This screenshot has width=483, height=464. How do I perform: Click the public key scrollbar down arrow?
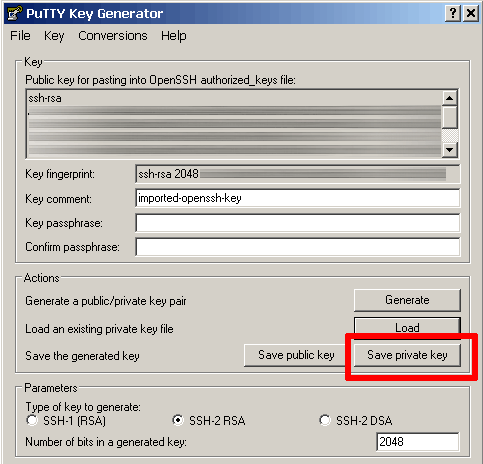[449, 150]
